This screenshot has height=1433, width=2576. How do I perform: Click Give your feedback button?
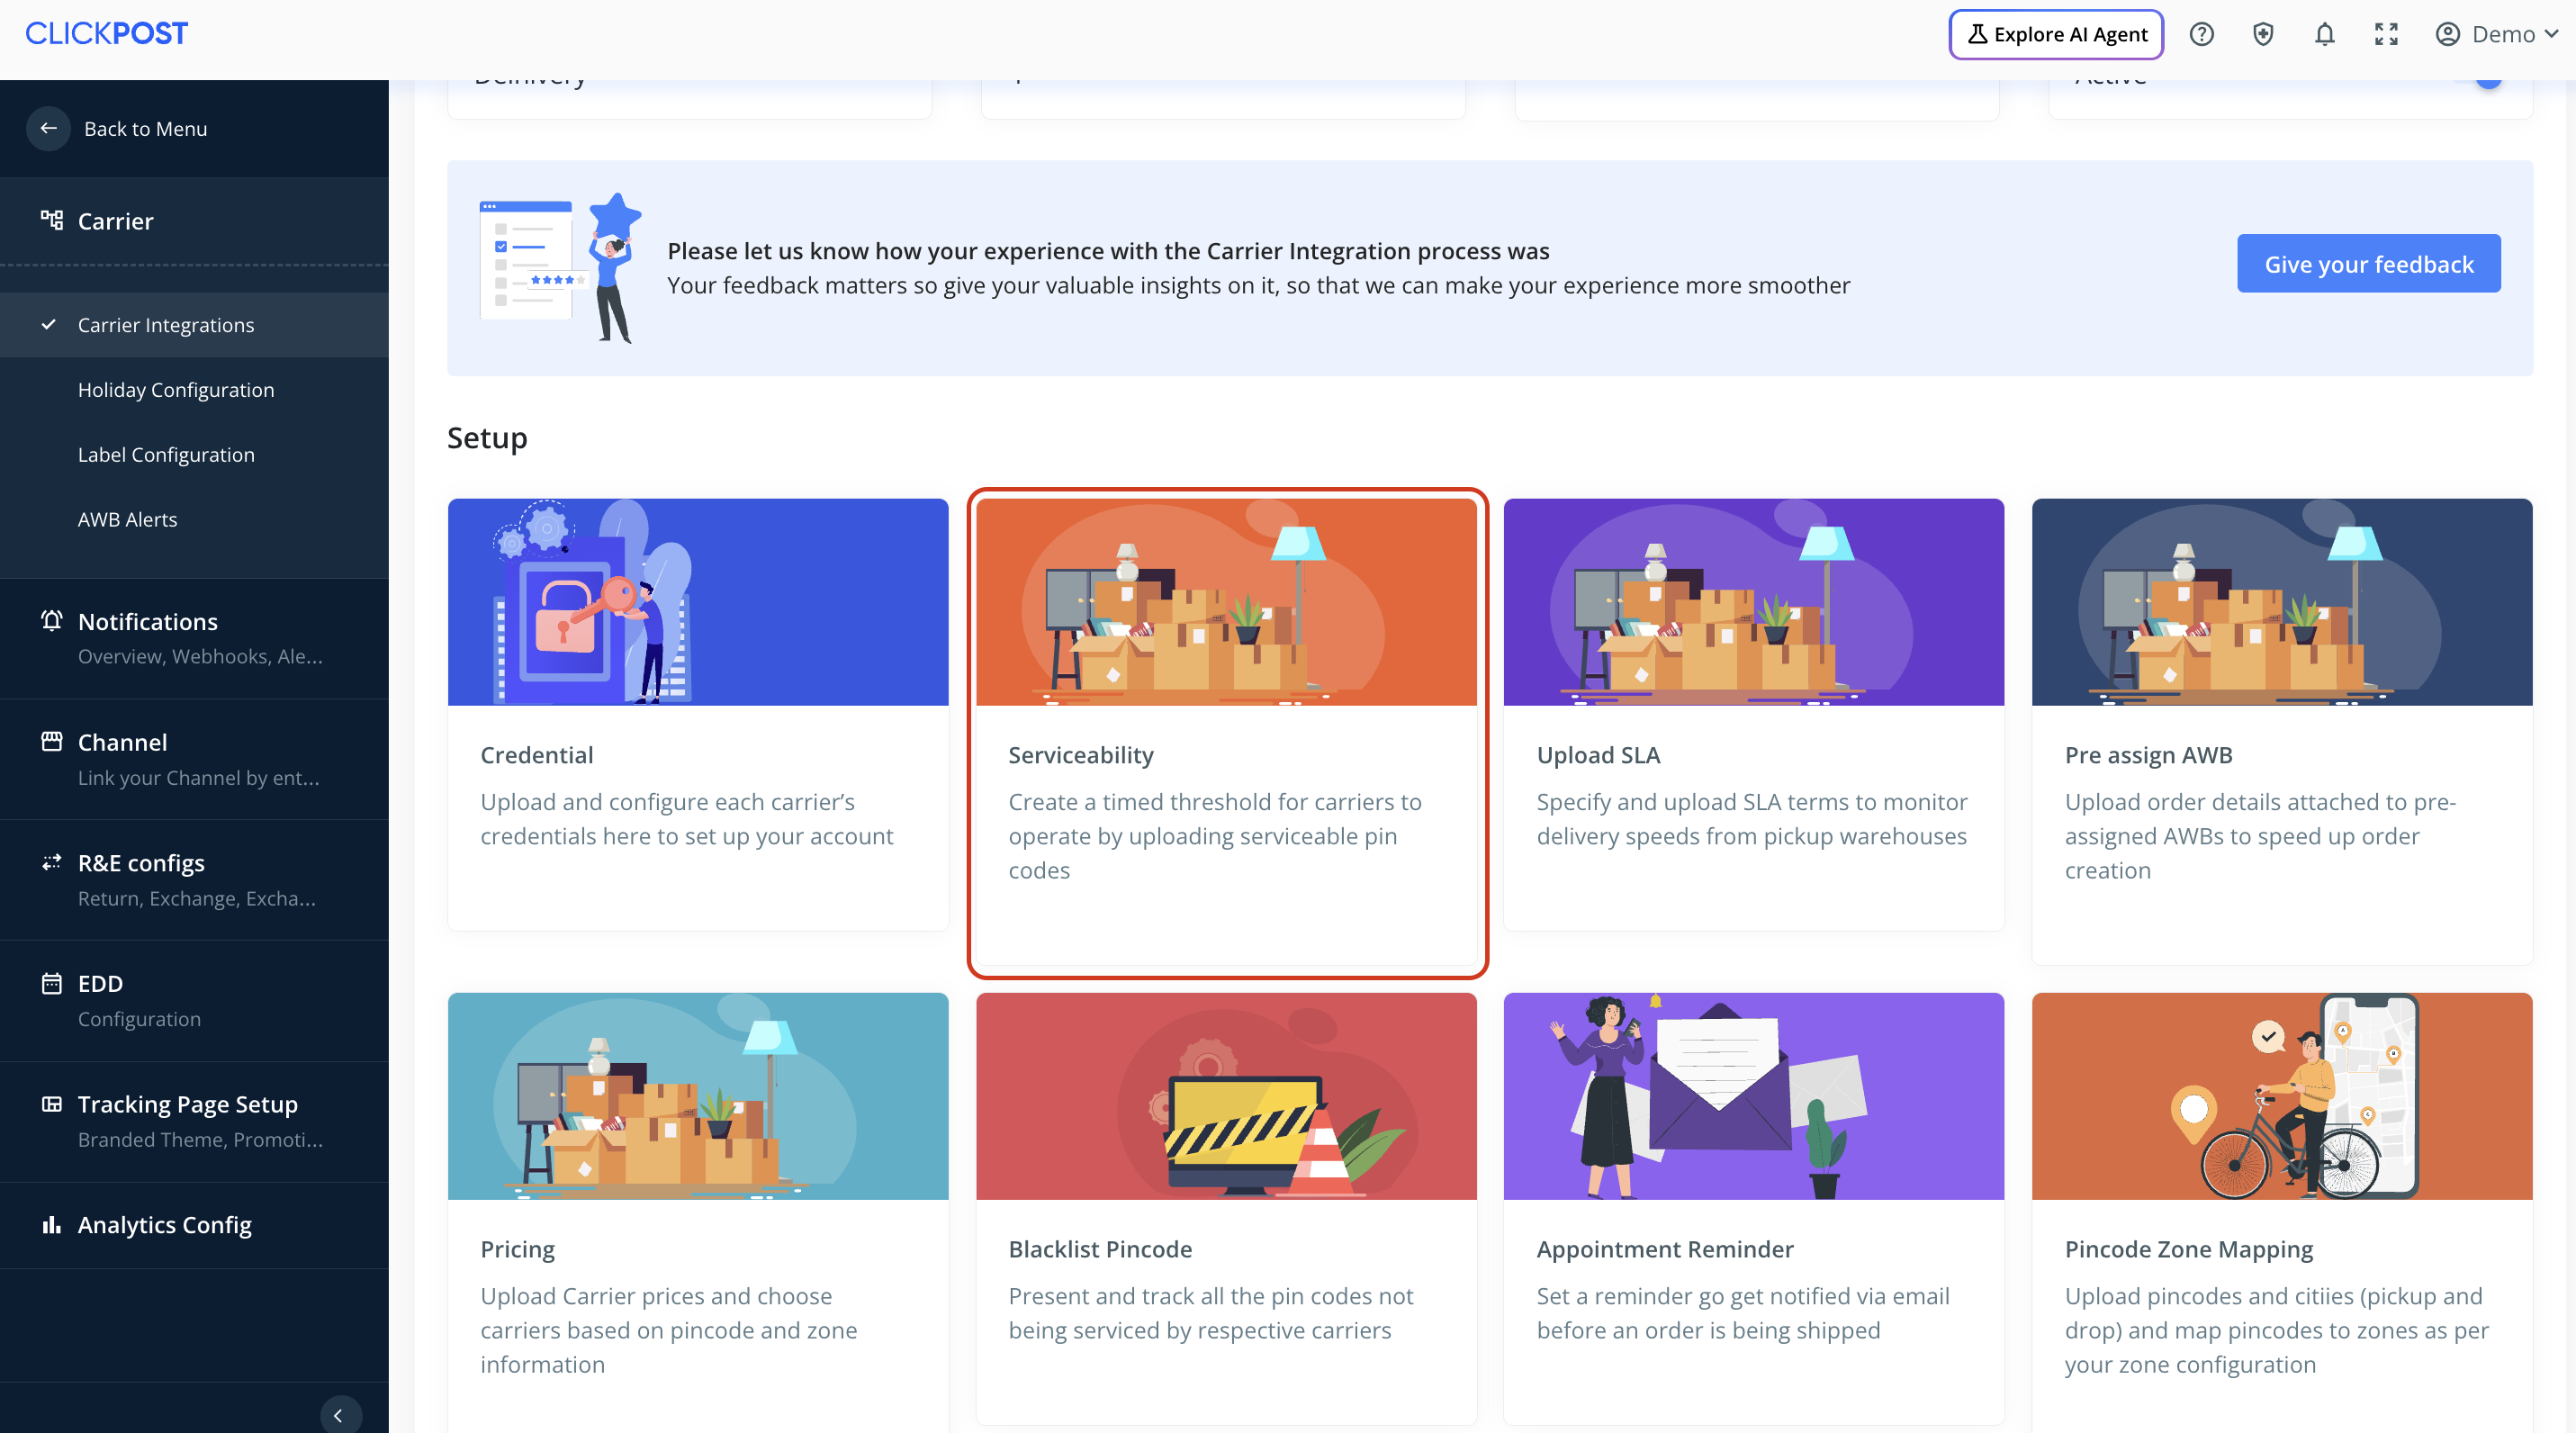point(2367,264)
